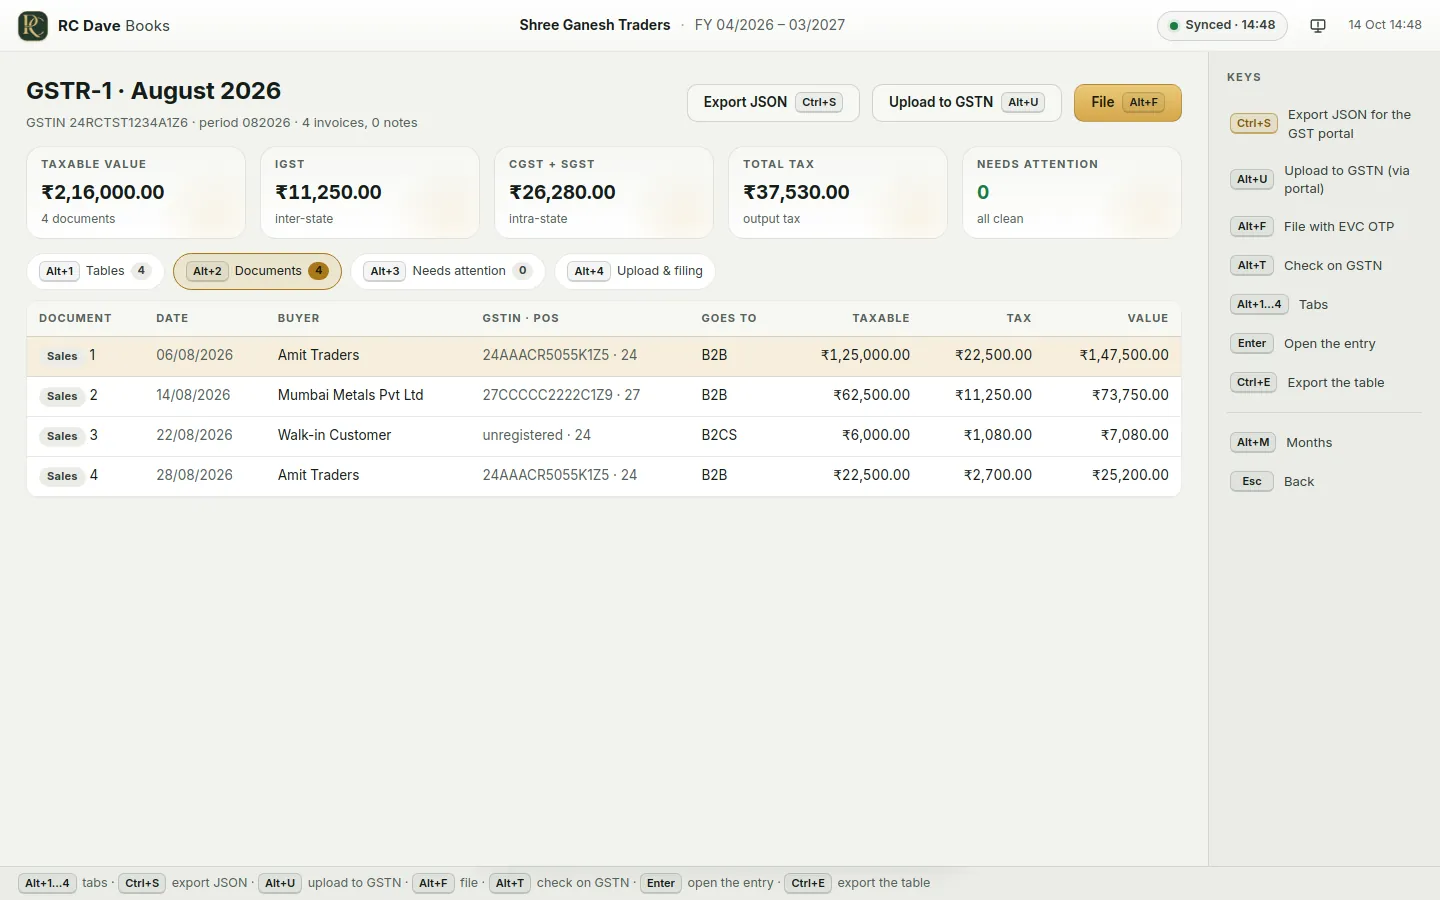Click Sales 4 invoice dated 28/08/2026
Image resolution: width=1440 pixels, height=900 pixels.
(x=604, y=476)
